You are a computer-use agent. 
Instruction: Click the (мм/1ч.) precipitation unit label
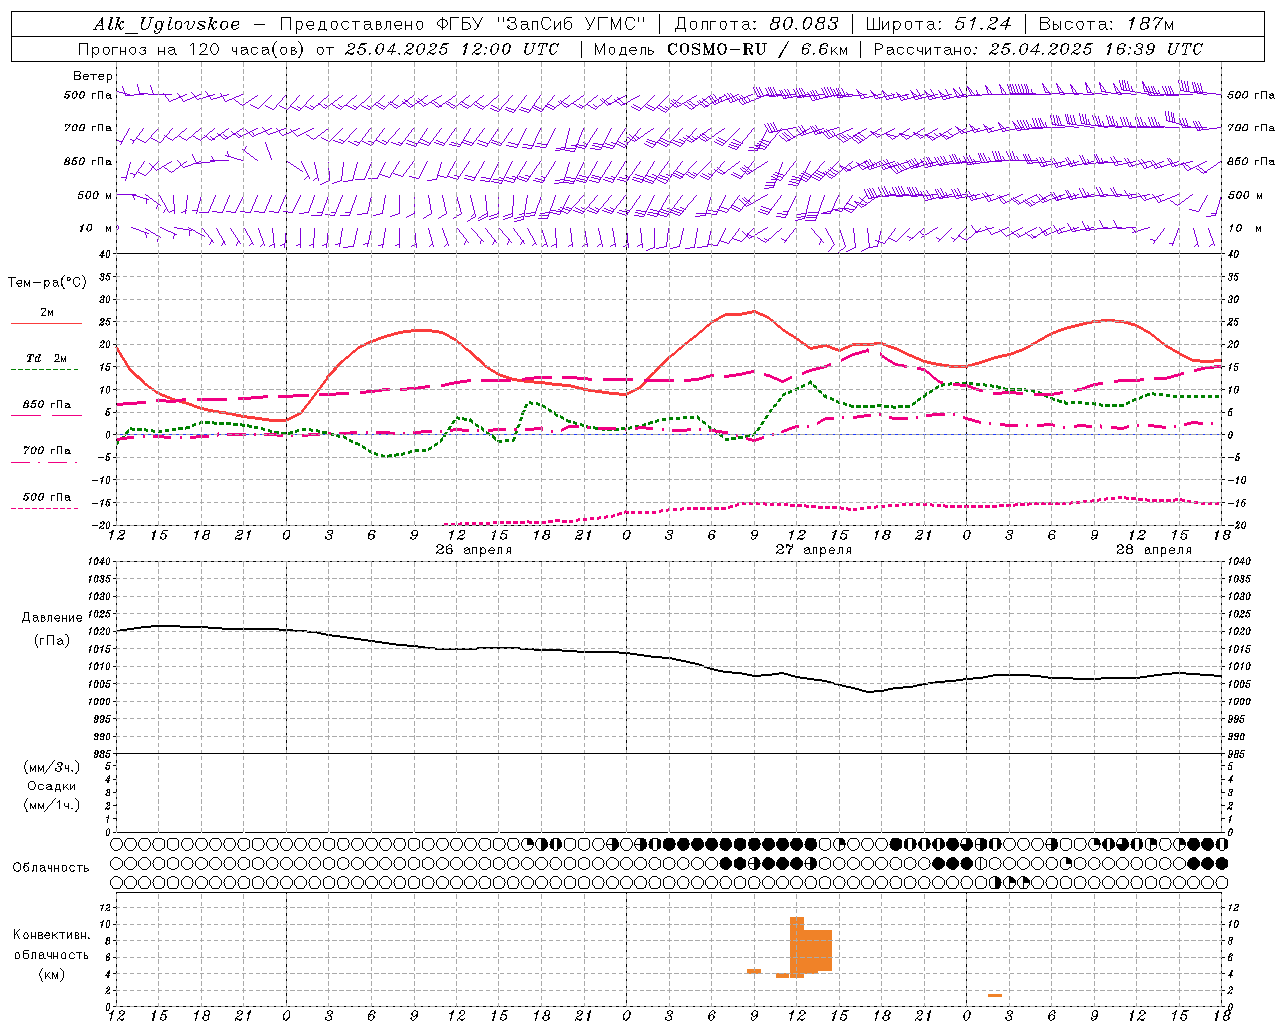pyautogui.click(x=52, y=805)
